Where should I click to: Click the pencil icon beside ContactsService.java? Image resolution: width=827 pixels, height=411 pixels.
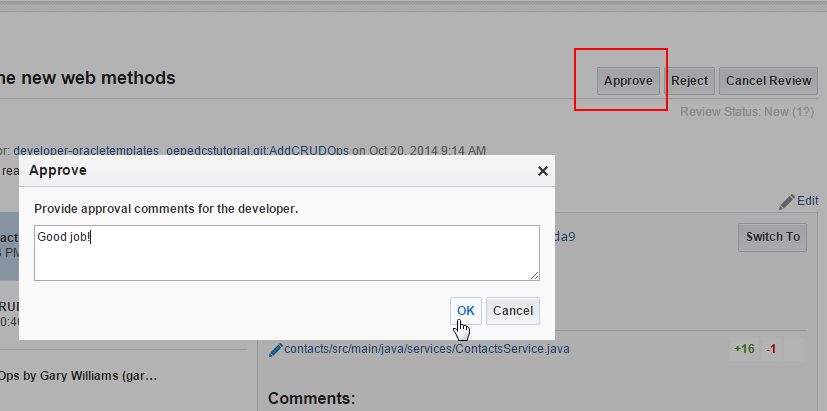(275, 350)
